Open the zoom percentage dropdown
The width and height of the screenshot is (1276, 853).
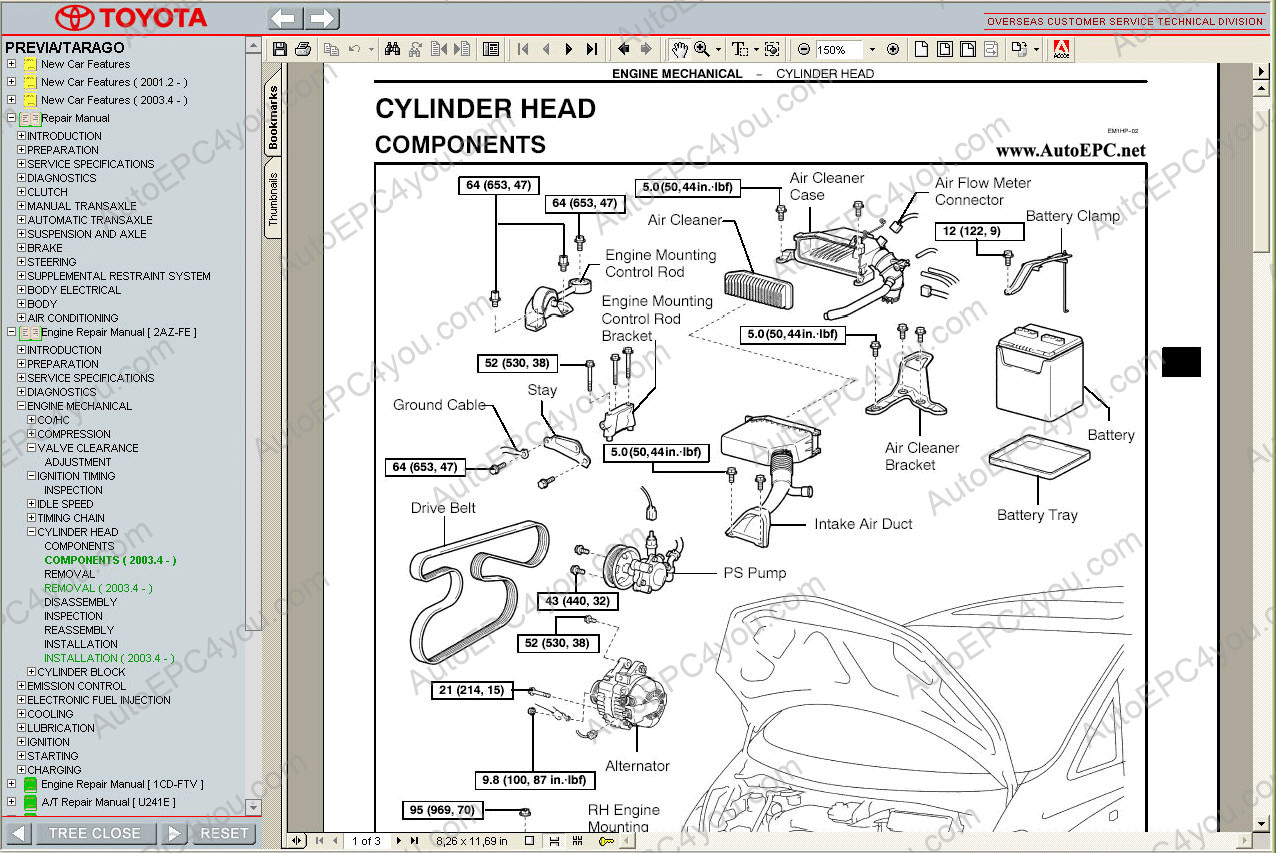871,49
